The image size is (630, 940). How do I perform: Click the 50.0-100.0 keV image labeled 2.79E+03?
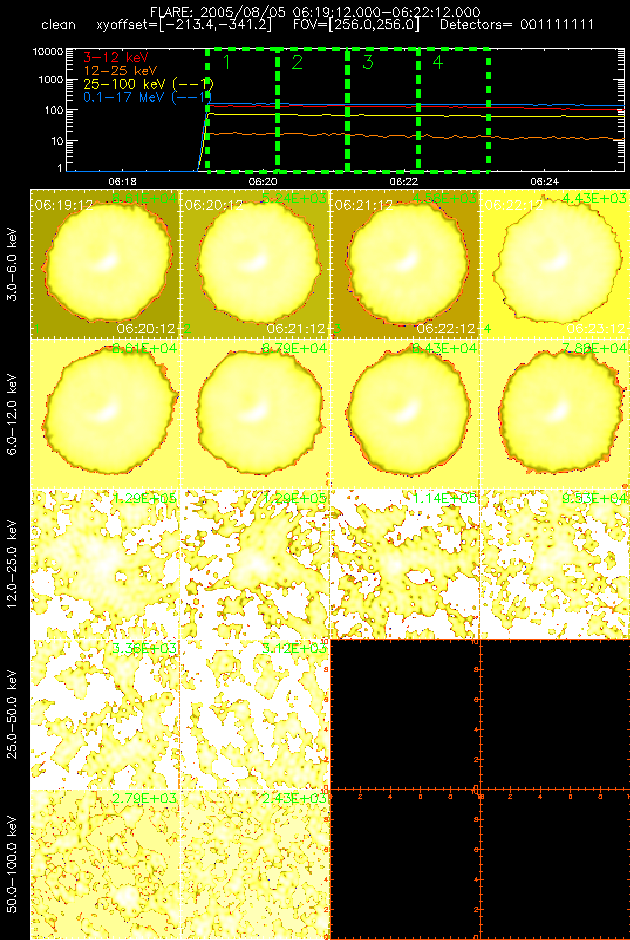(105, 863)
